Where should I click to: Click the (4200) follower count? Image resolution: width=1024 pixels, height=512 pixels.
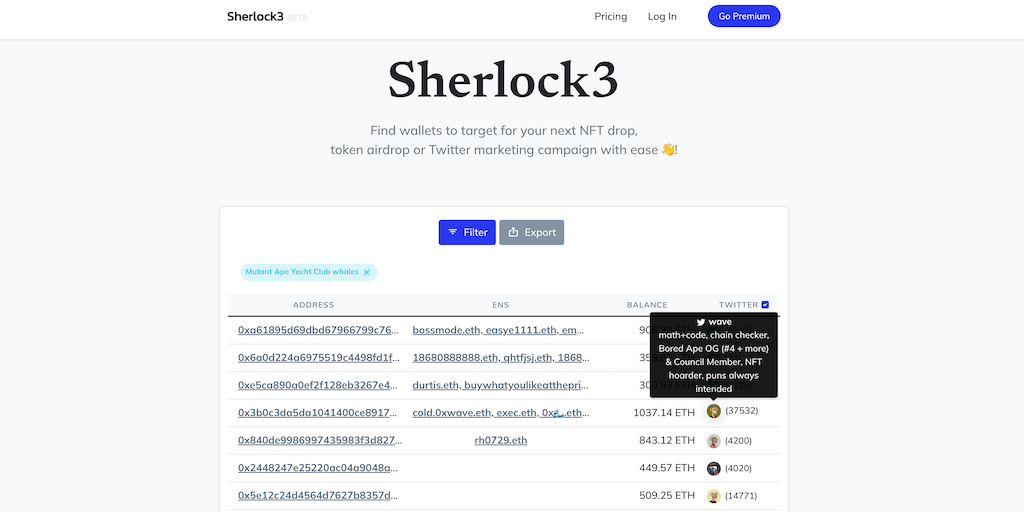tap(738, 441)
